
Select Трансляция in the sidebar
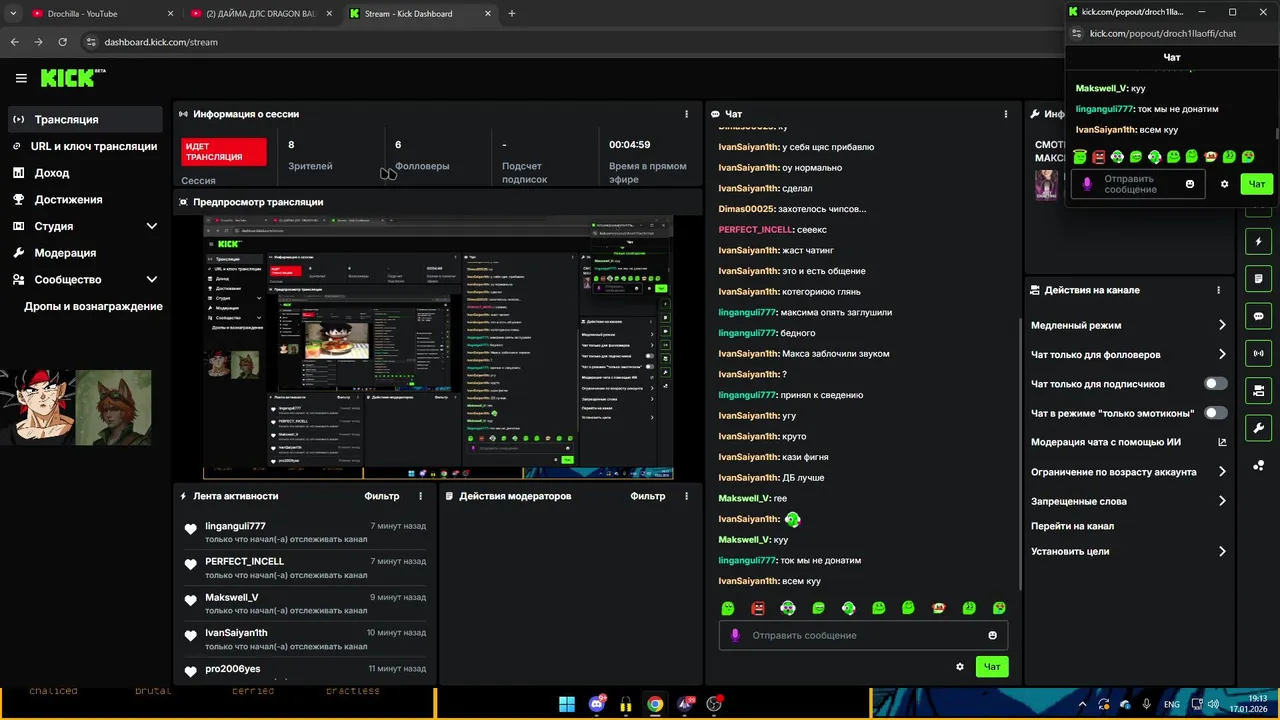(x=85, y=119)
